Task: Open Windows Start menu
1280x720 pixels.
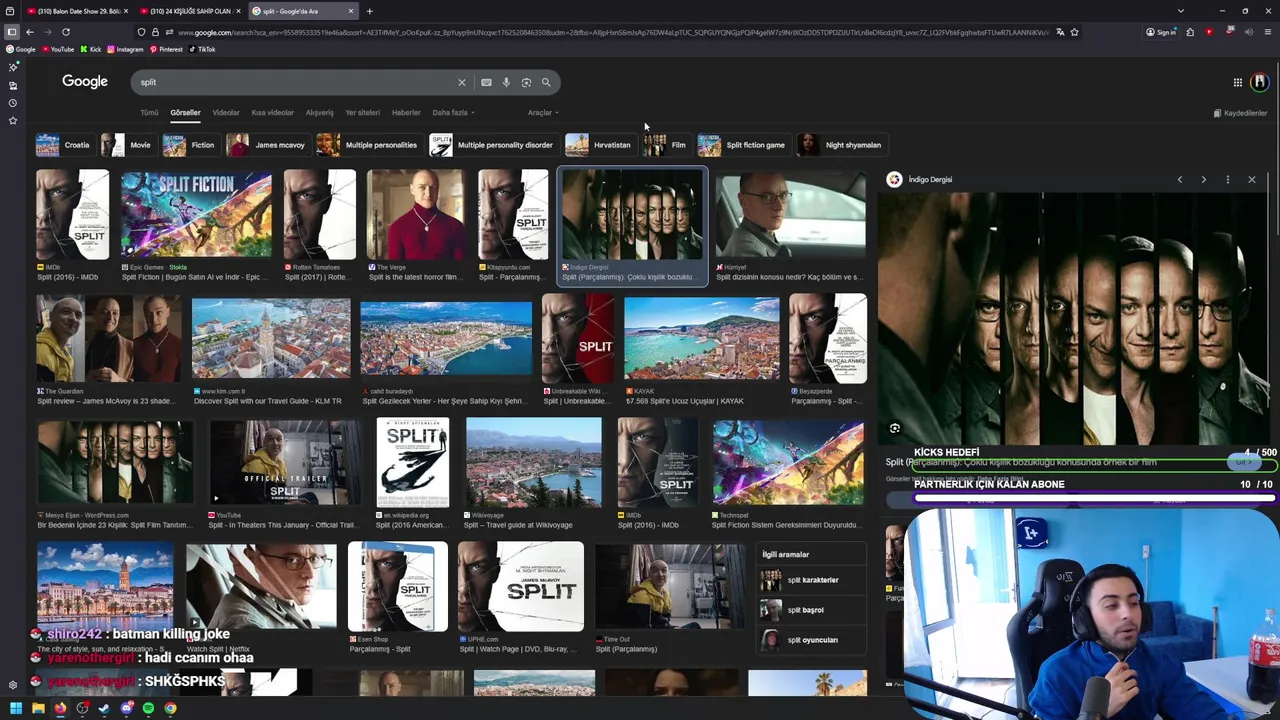Action: point(15,708)
